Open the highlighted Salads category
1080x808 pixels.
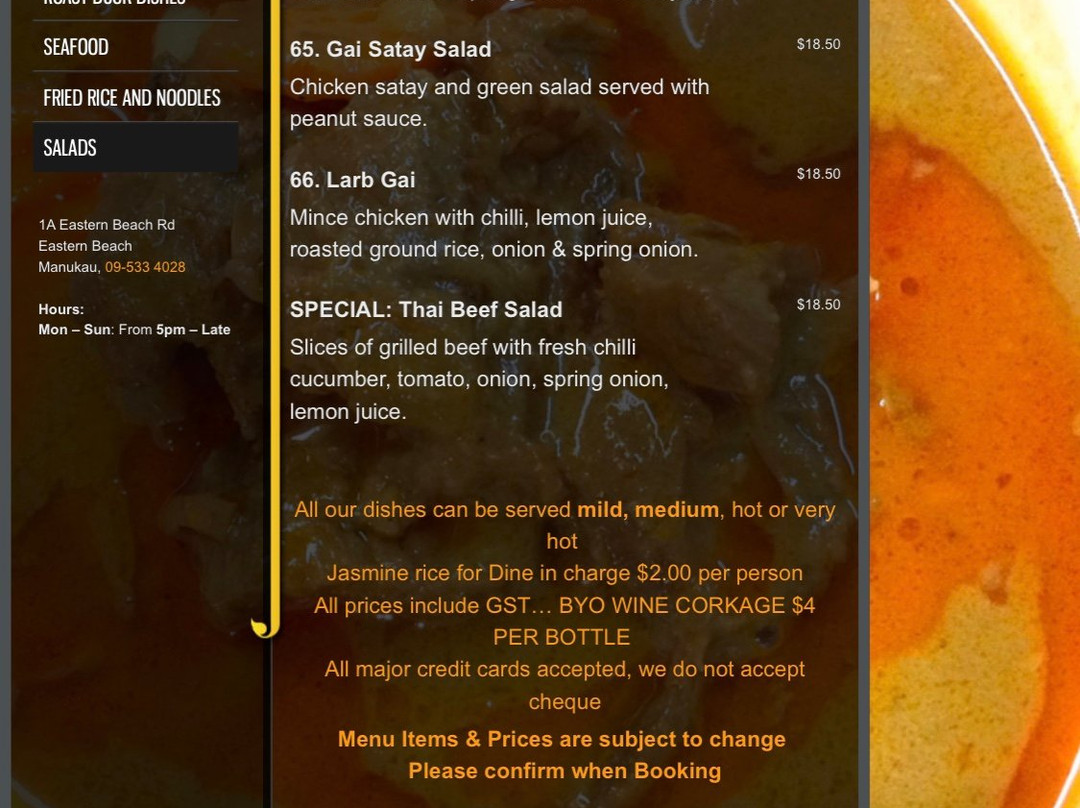tap(135, 147)
